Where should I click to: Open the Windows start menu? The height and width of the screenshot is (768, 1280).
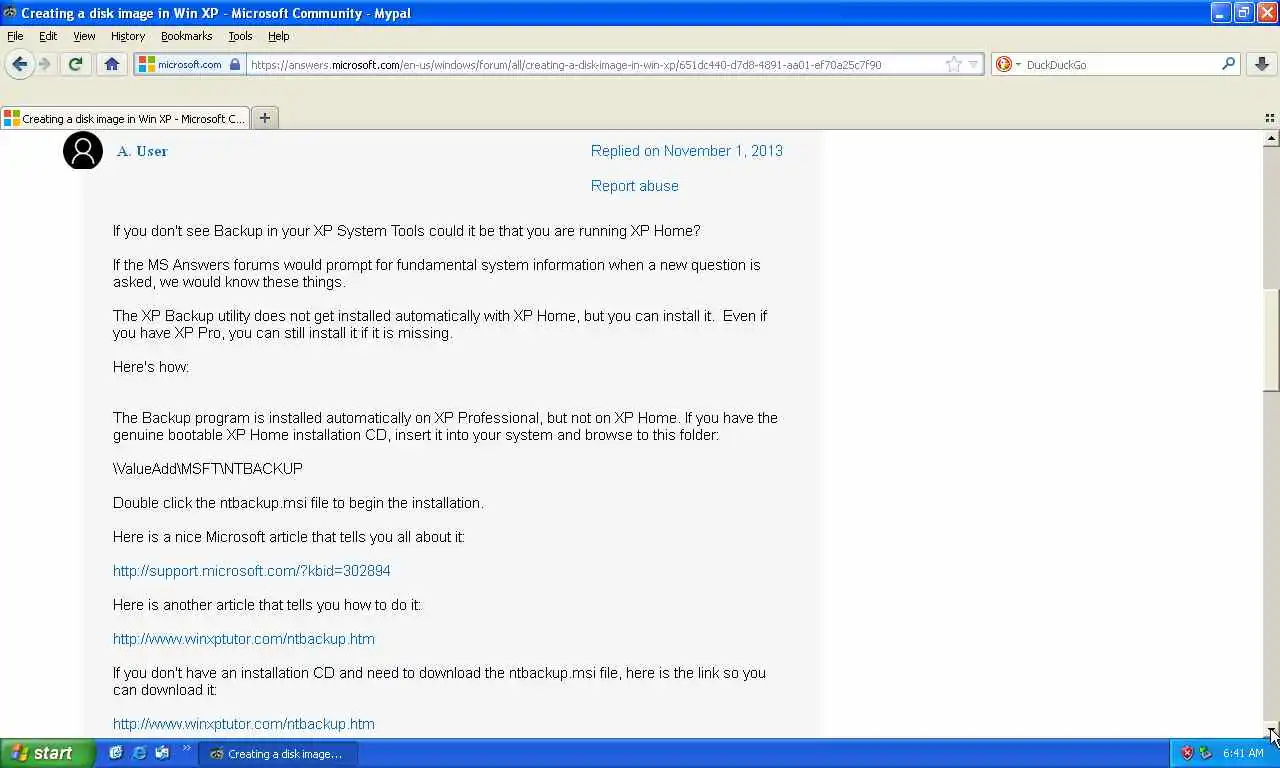[x=48, y=754]
